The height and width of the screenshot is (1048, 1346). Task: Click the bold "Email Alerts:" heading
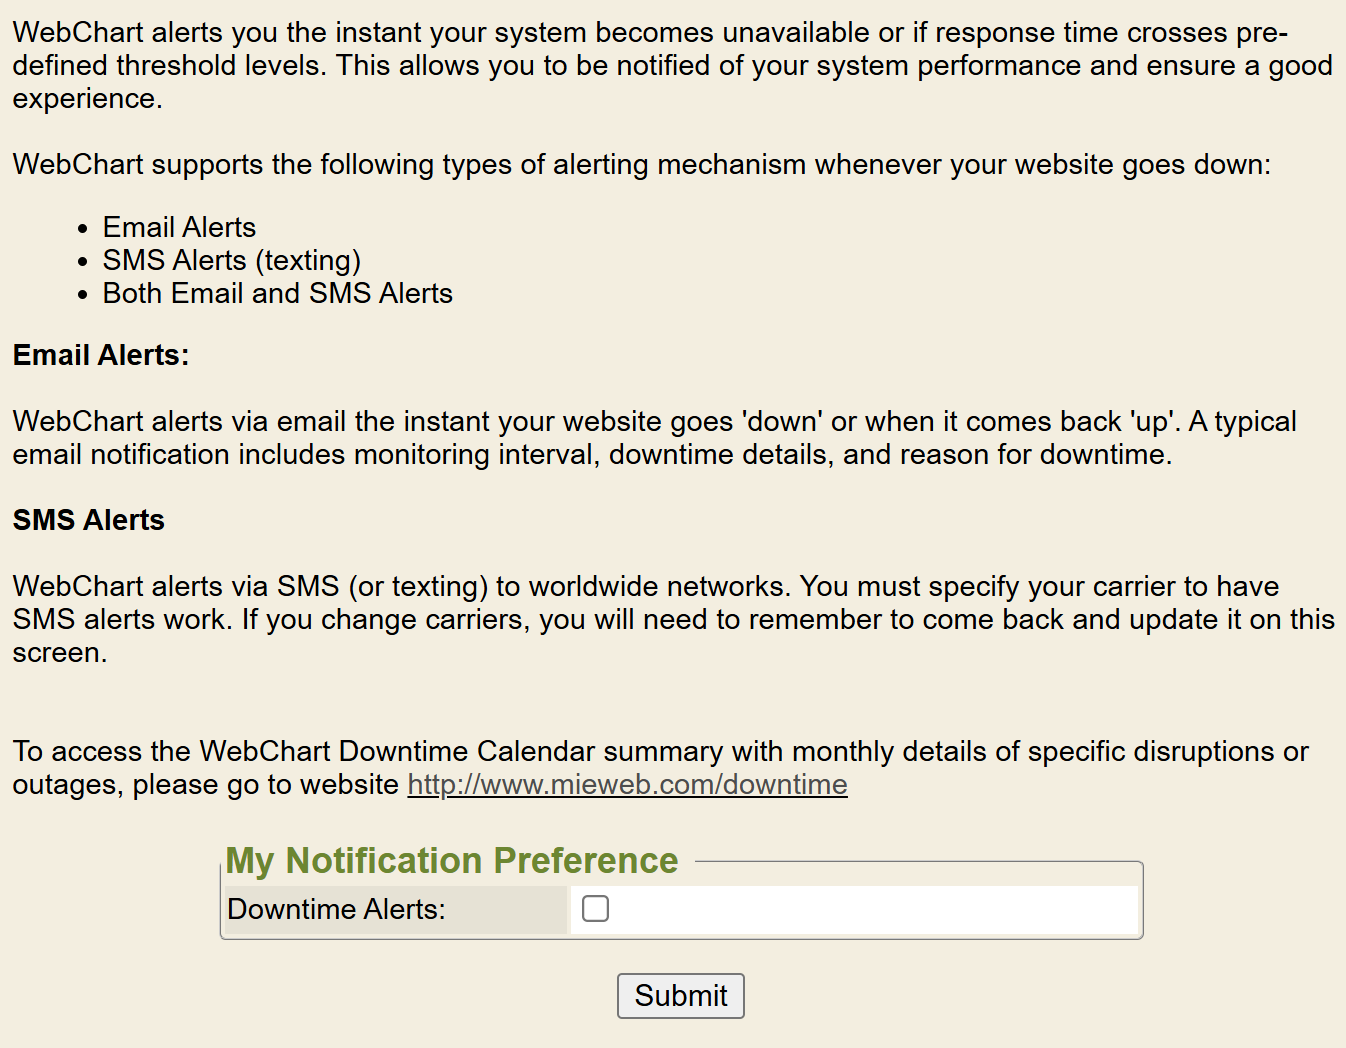pos(101,355)
